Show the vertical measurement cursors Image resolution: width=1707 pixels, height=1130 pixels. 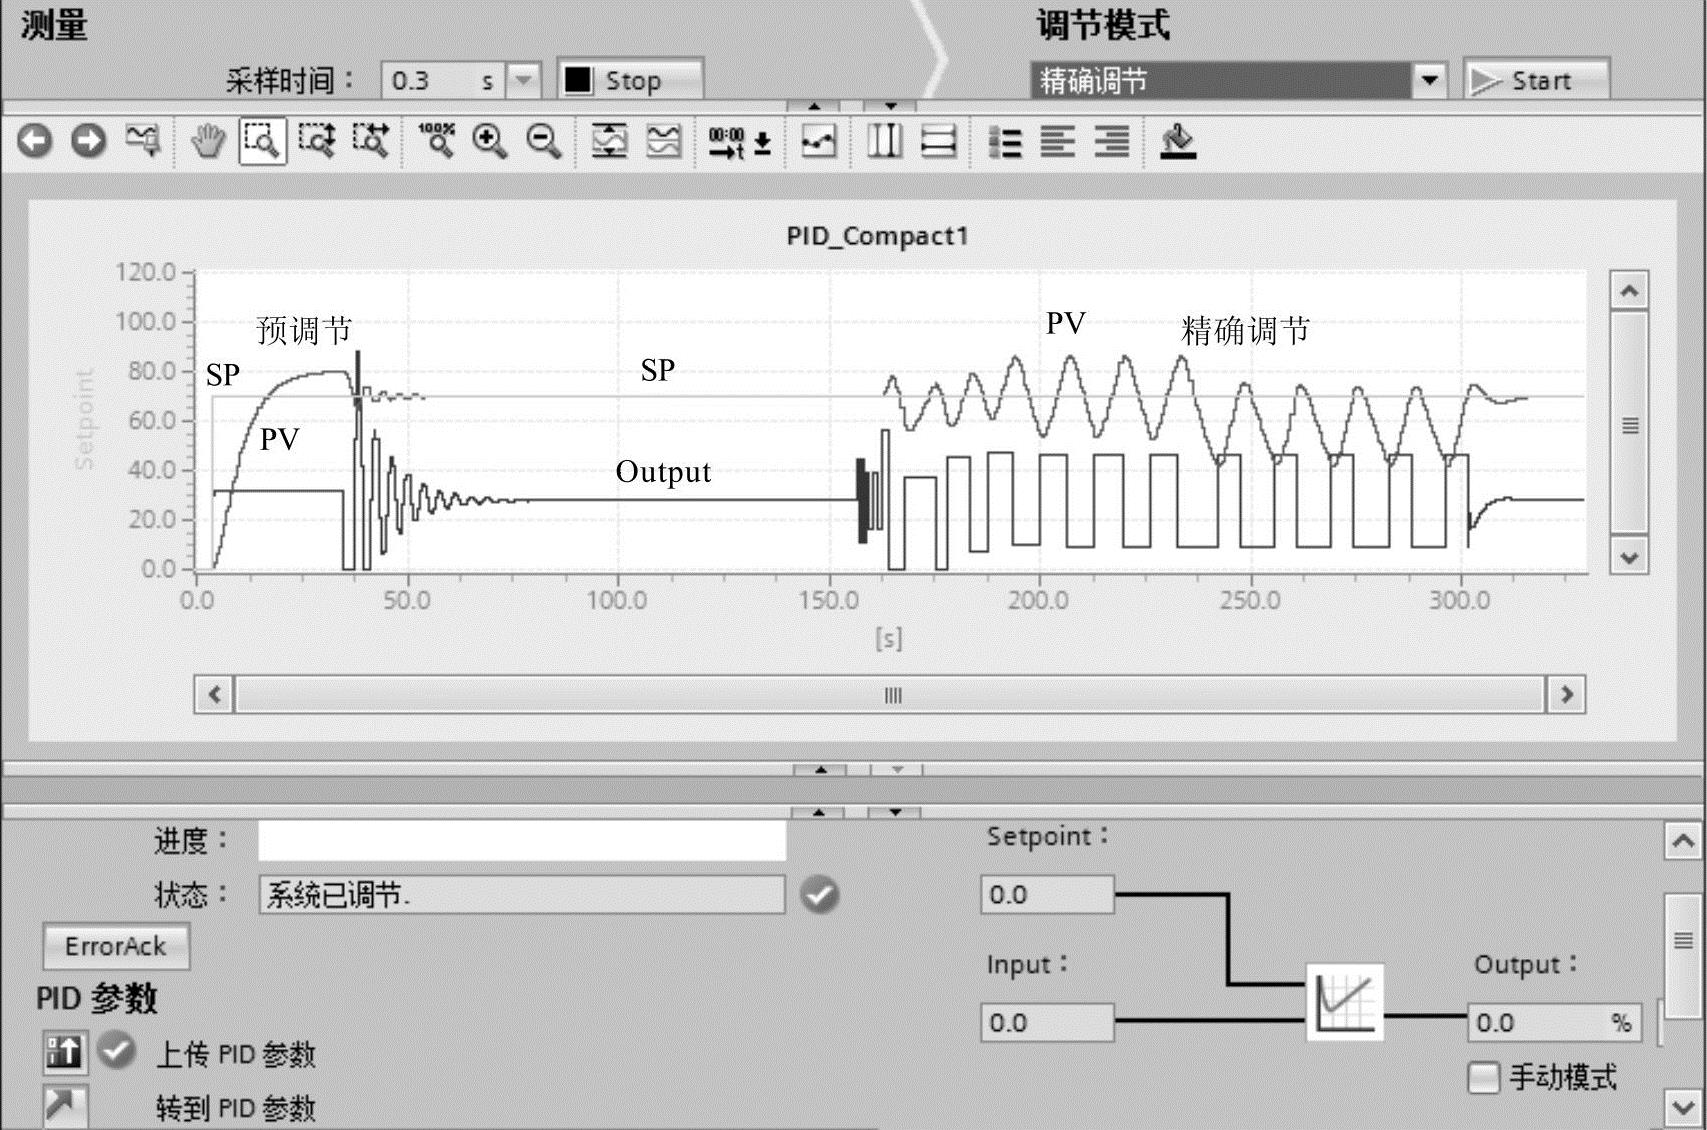(x=884, y=141)
